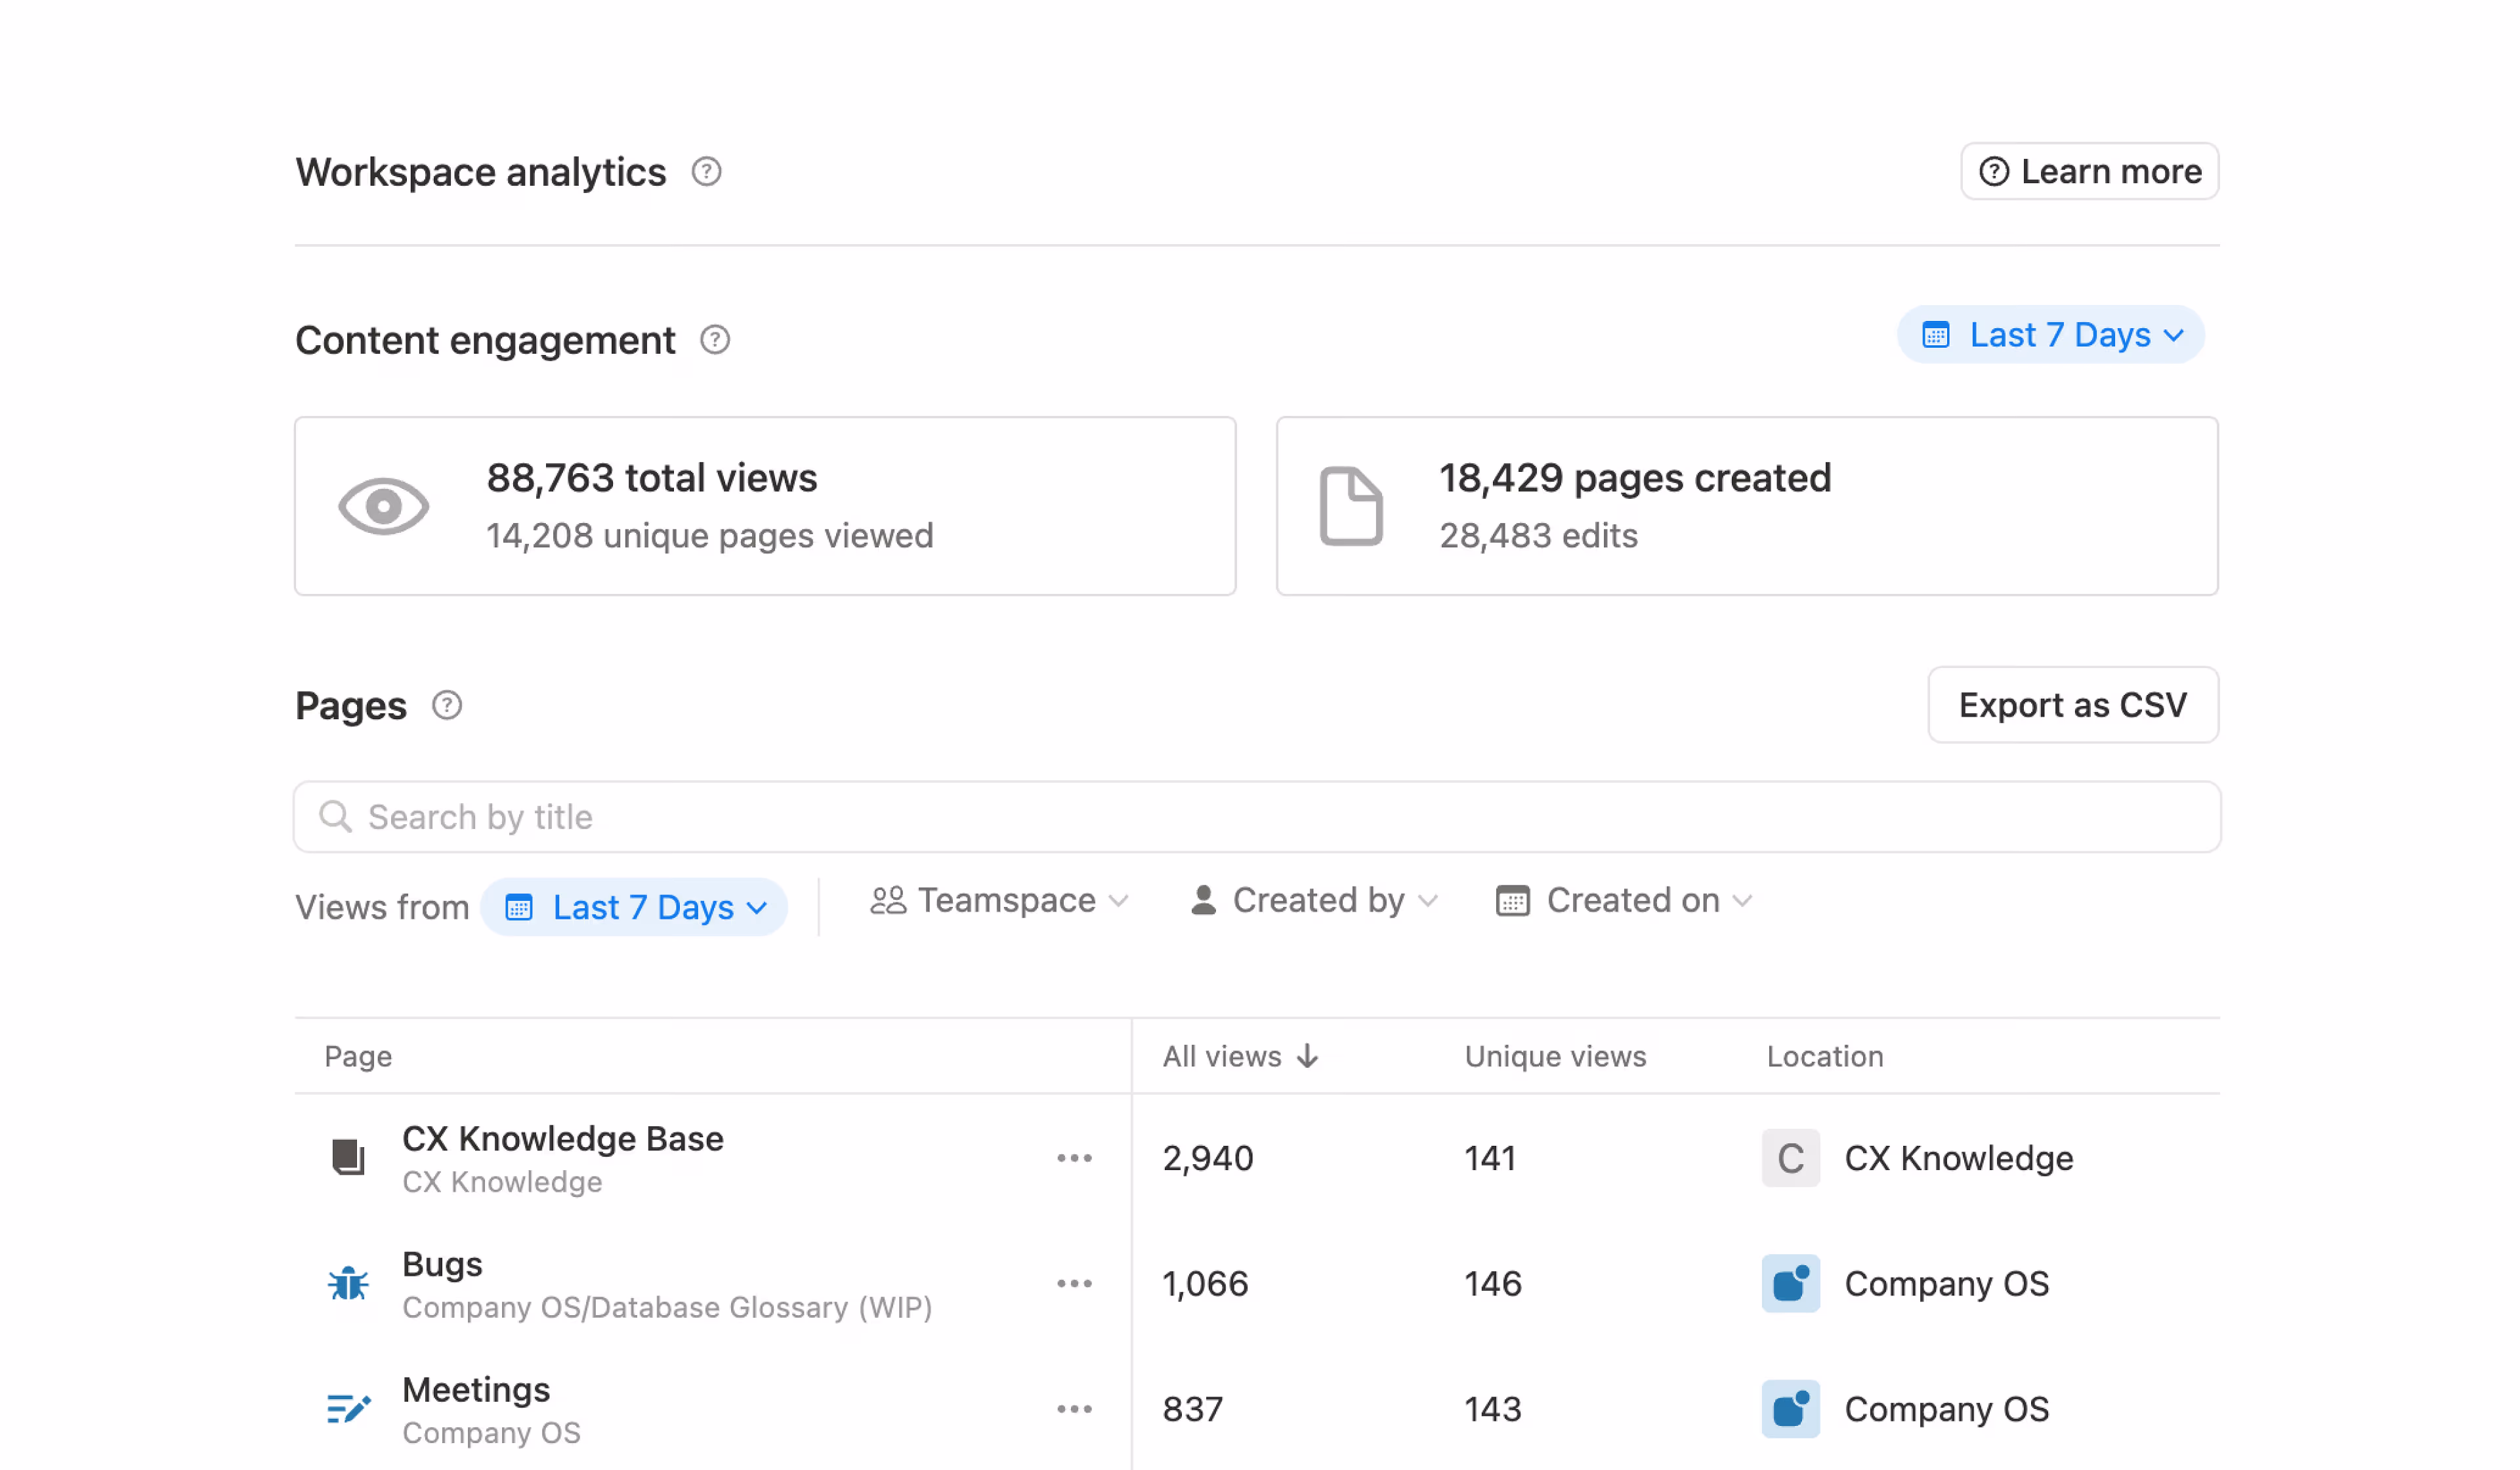Click the question mark next to Pages heading

447,705
